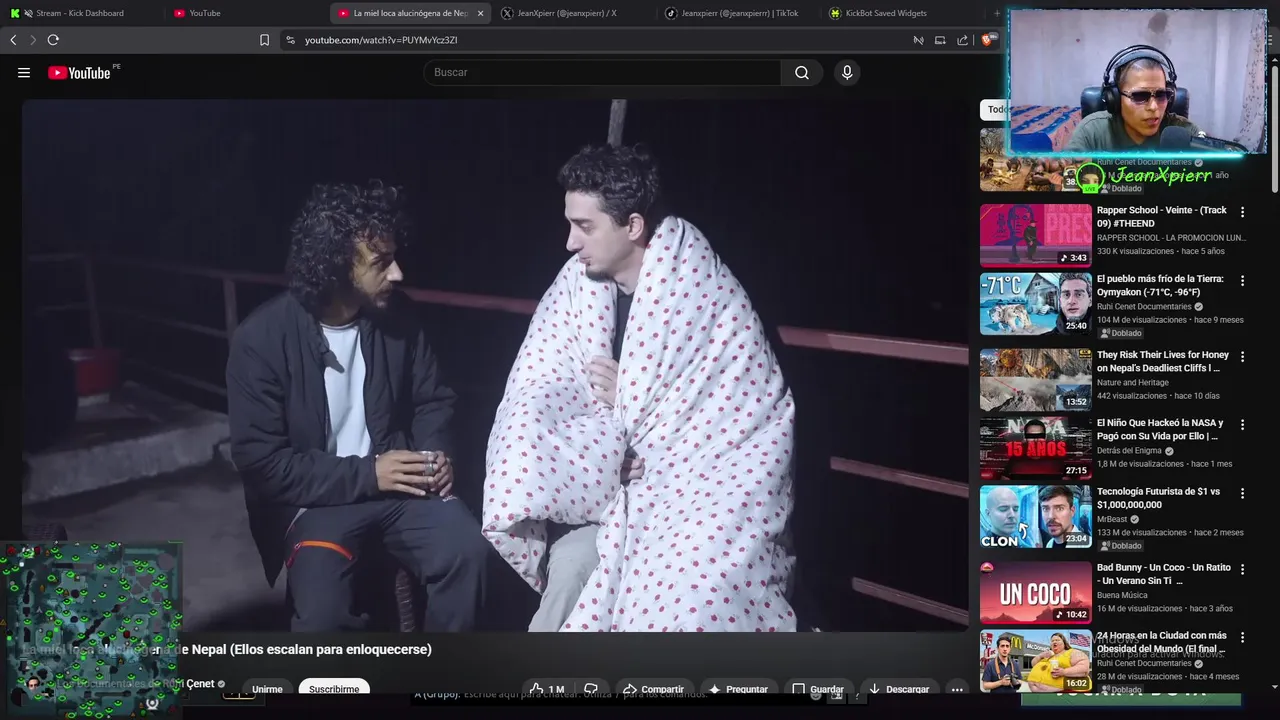
Task: Click the Preguntar button
Action: [738, 689]
